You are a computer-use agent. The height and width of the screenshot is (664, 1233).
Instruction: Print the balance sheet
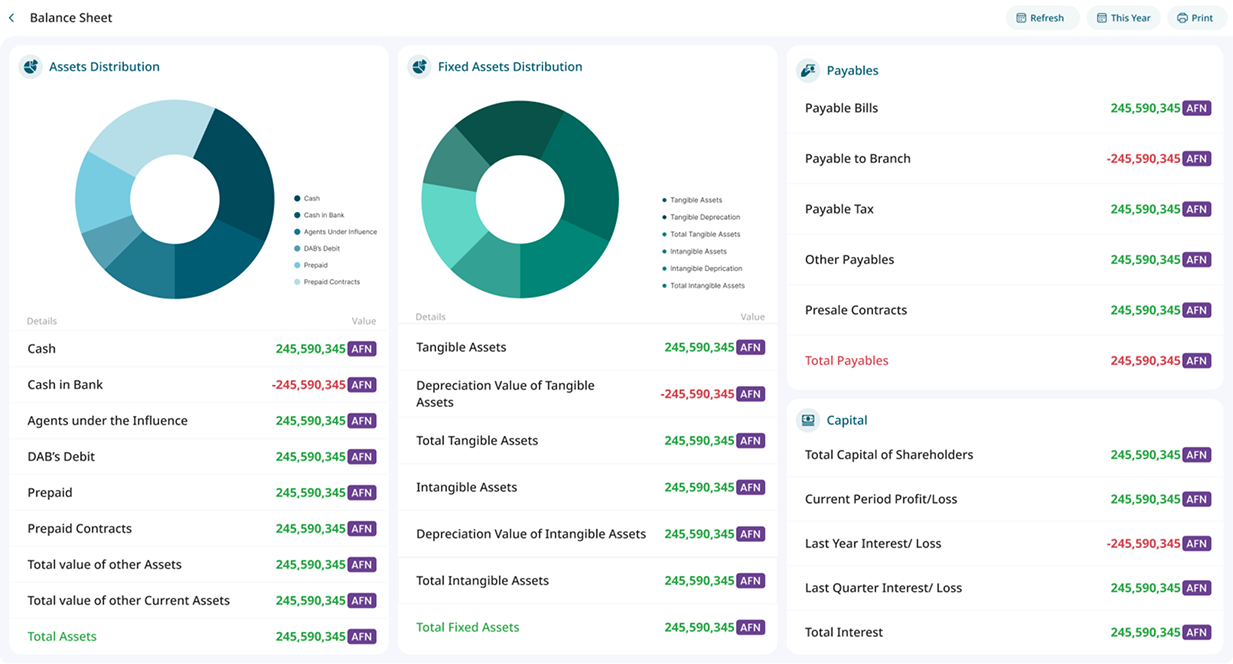click(1195, 18)
